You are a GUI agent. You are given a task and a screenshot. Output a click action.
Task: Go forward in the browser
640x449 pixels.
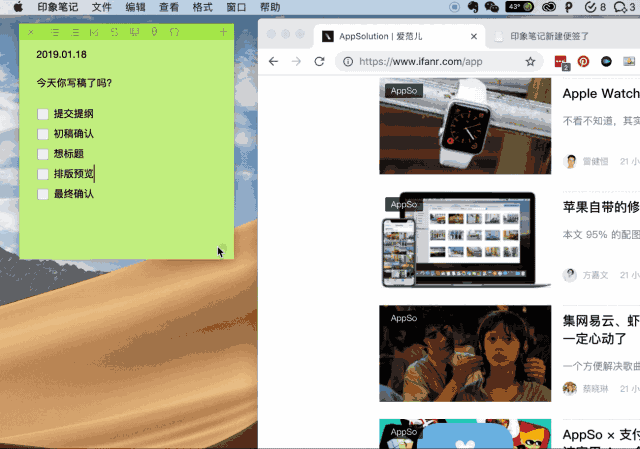pos(296,62)
